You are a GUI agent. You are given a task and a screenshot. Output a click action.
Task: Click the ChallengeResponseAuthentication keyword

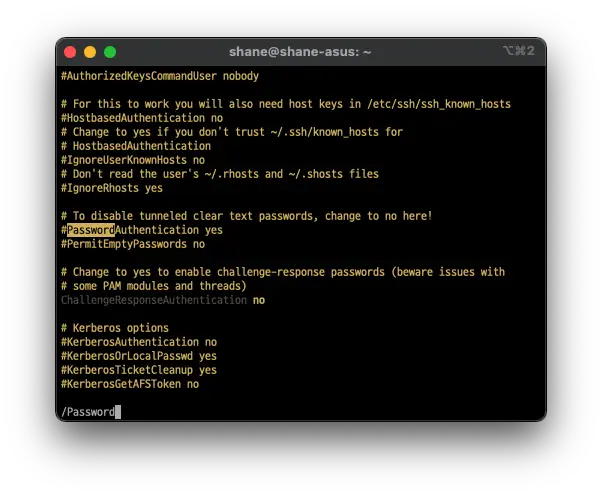coord(154,300)
